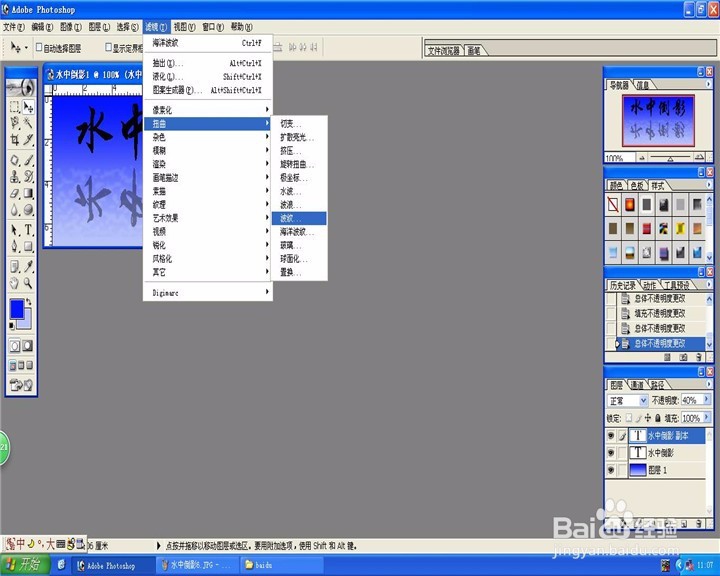
Task: Open the 文件 menu
Action: point(14,27)
